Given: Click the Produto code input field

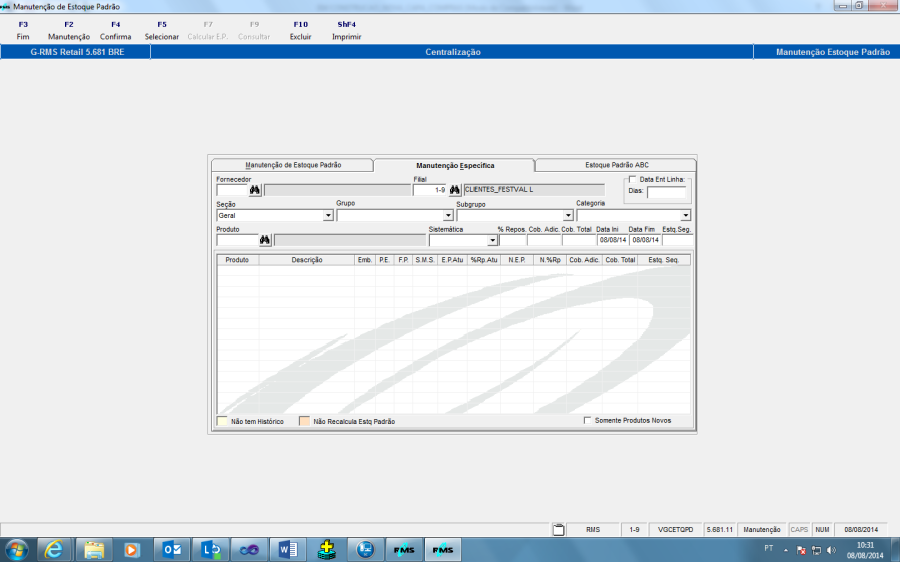Looking at the screenshot, I should click(237, 240).
